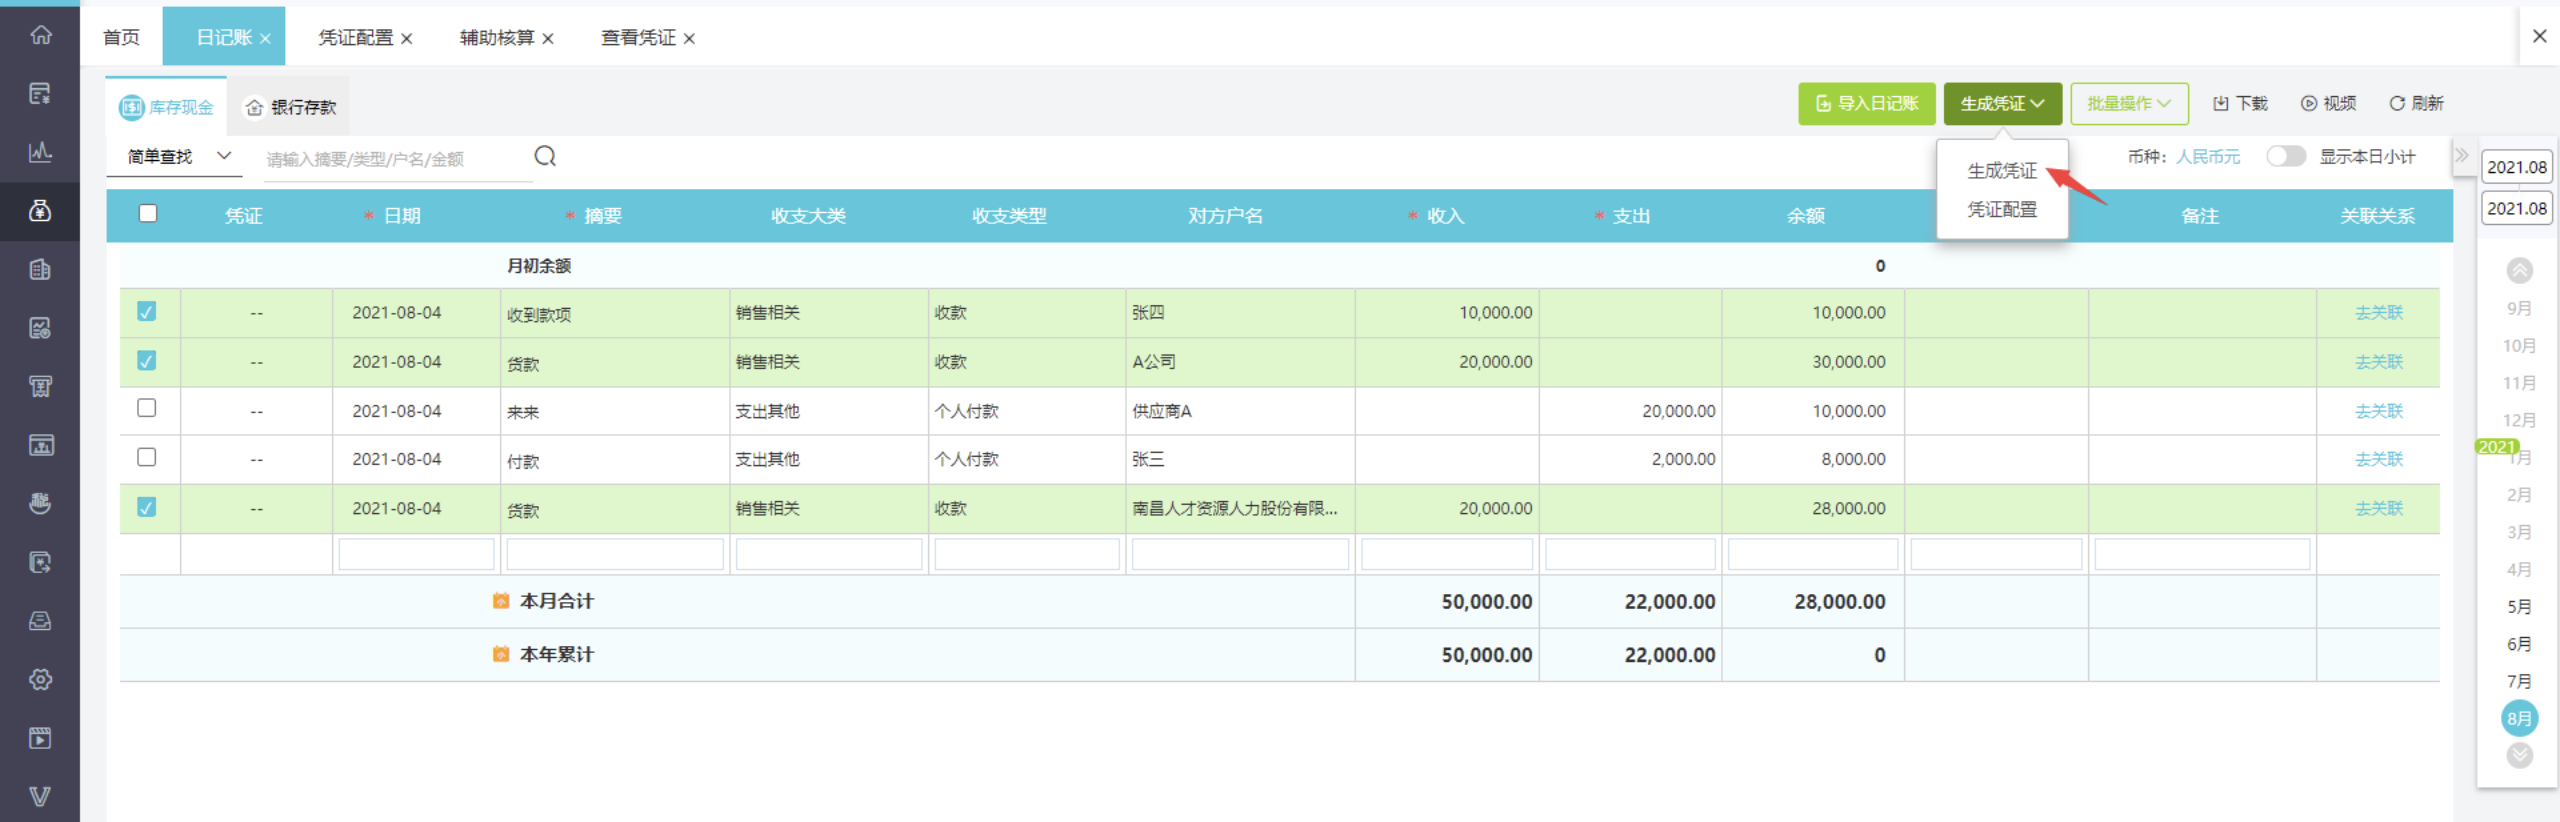Viewport: 2560px width, 822px height.
Task: Click the 导入日记账 button
Action: [x=1867, y=104]
